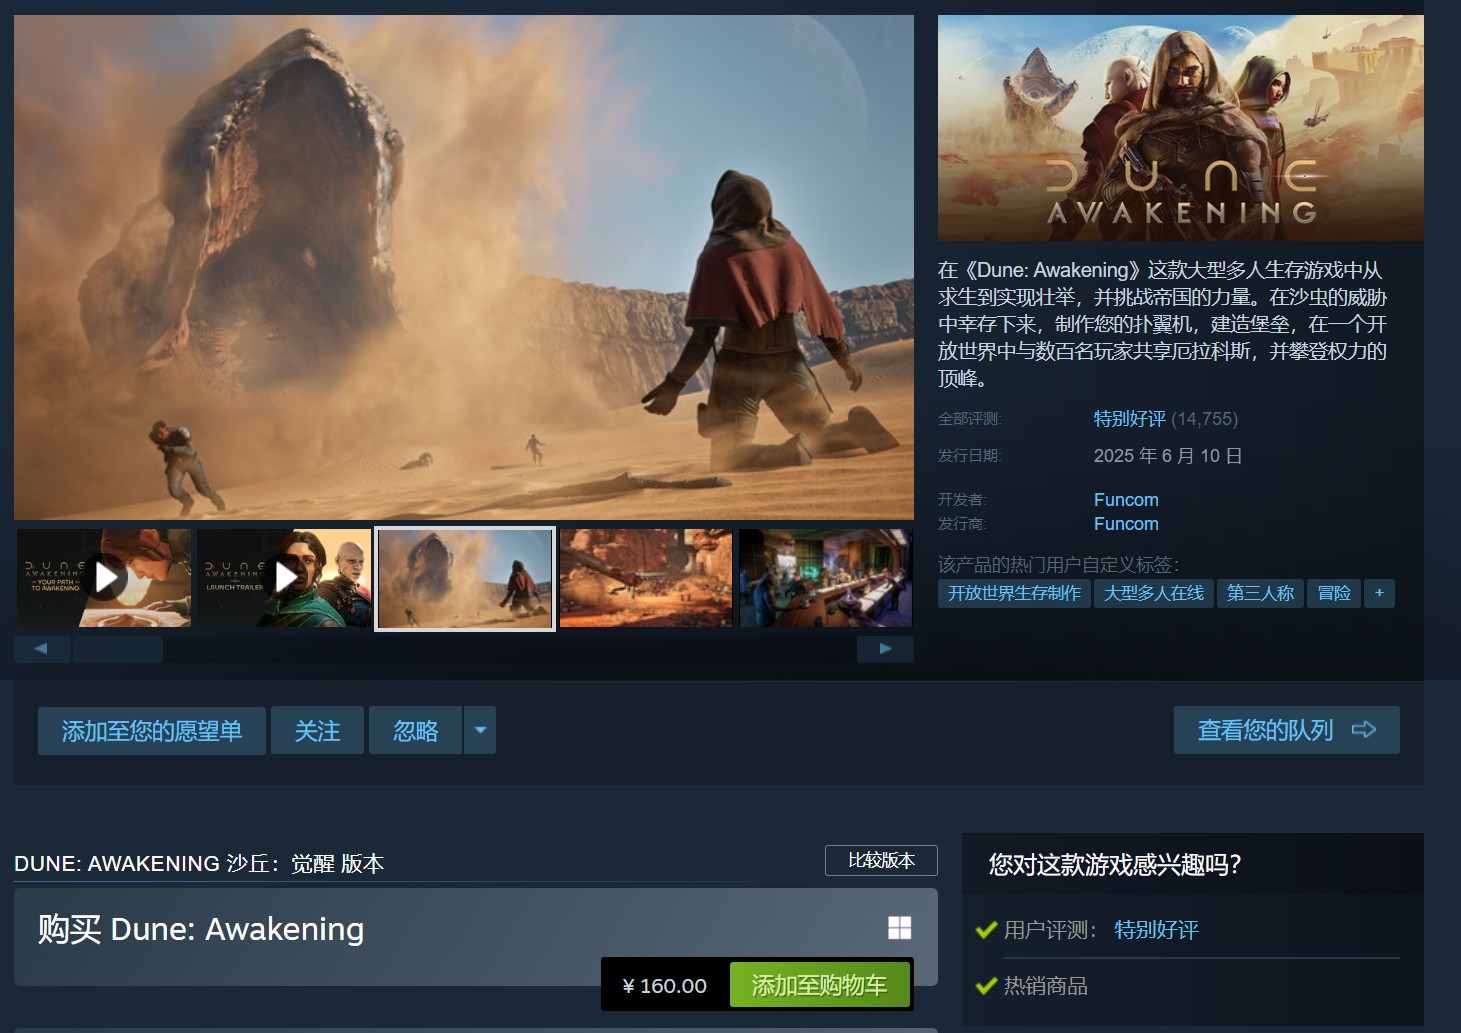The image size is (1461, 1033).
Task: Click the 忽略 ignore button
Action: pos(416,731)
